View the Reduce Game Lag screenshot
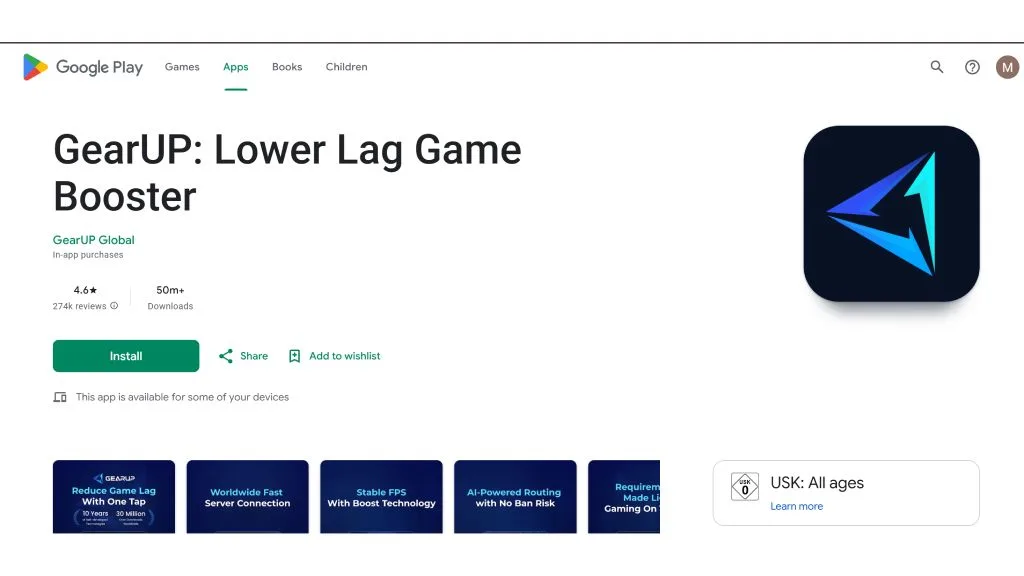The image size is (1024, 576). [x=114, y=496]
